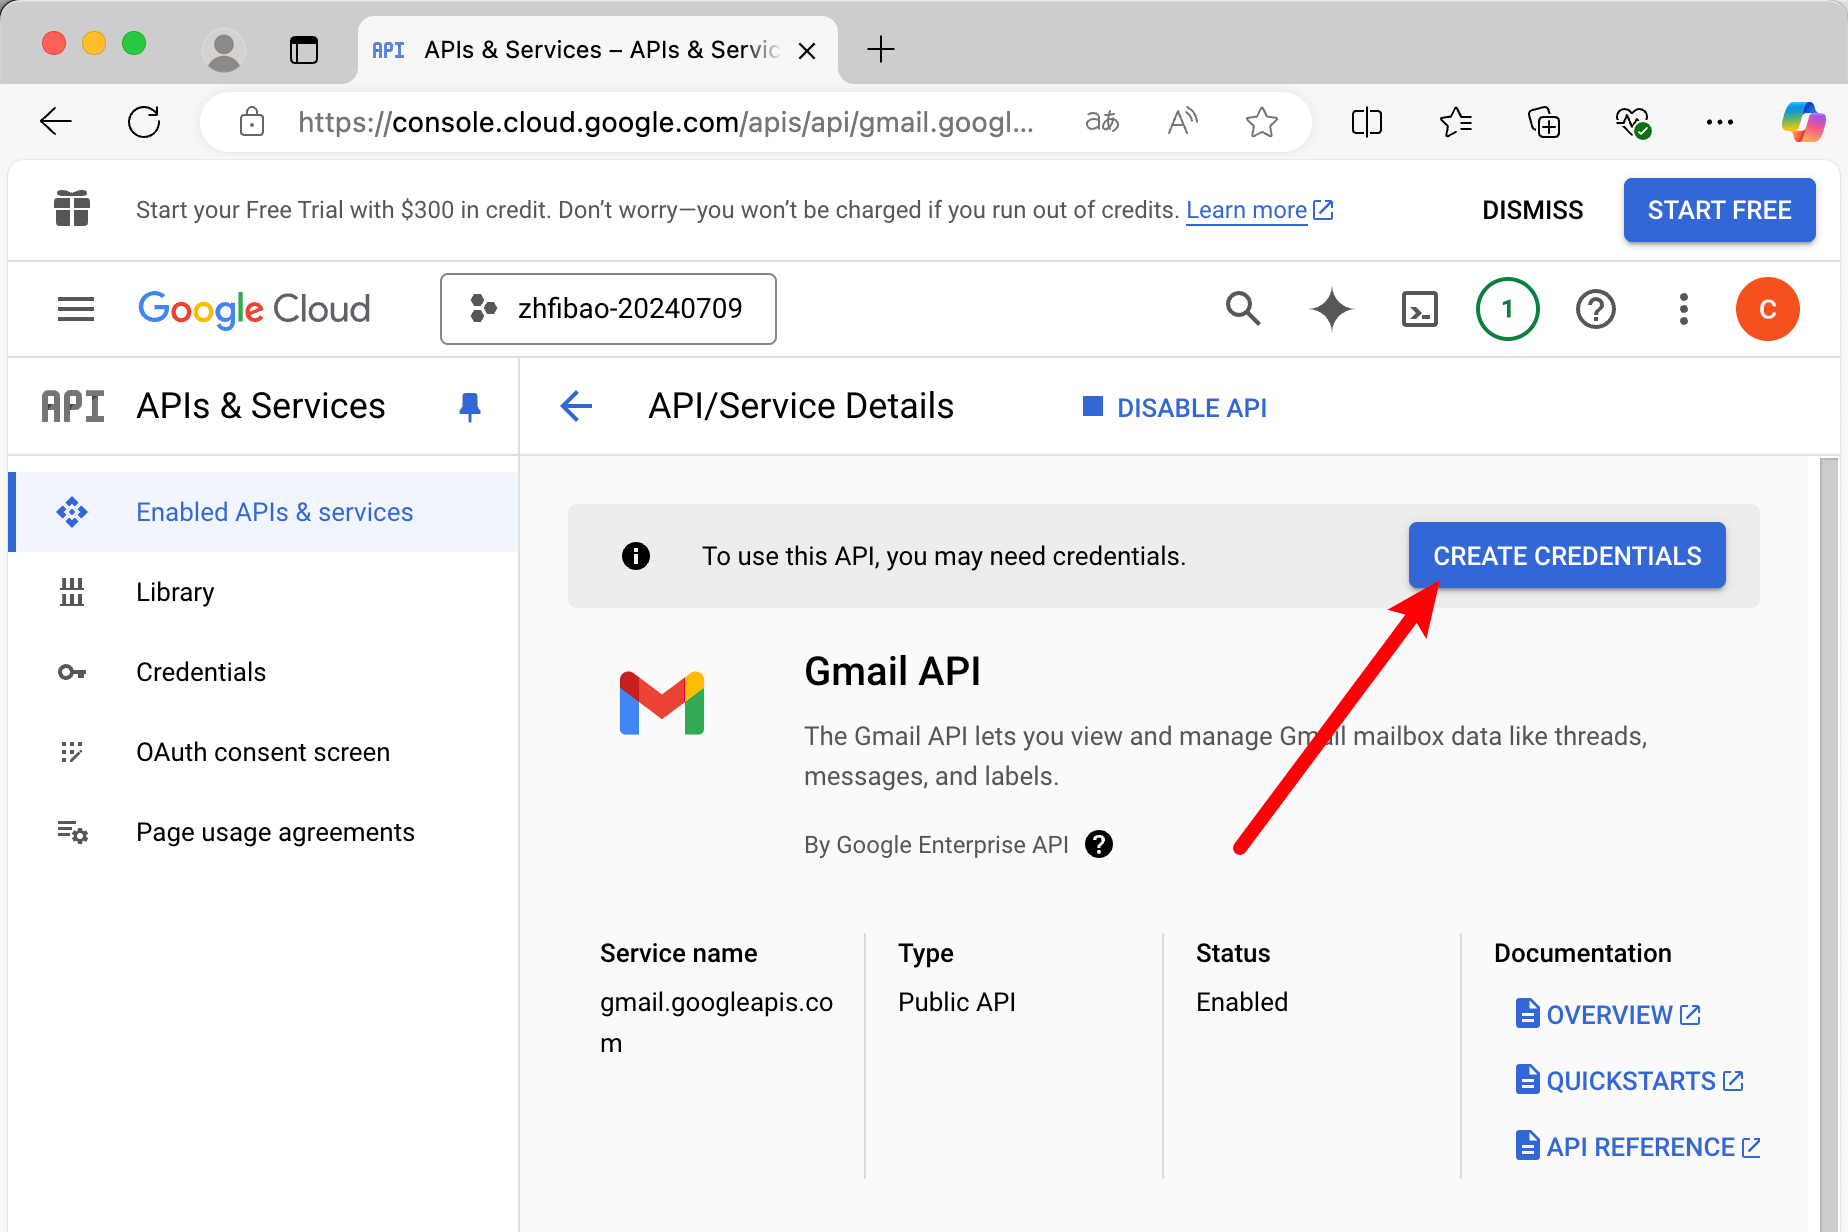
Task: Open the Collections icon
Action: pyautogui.click(x=1544, y=122)
